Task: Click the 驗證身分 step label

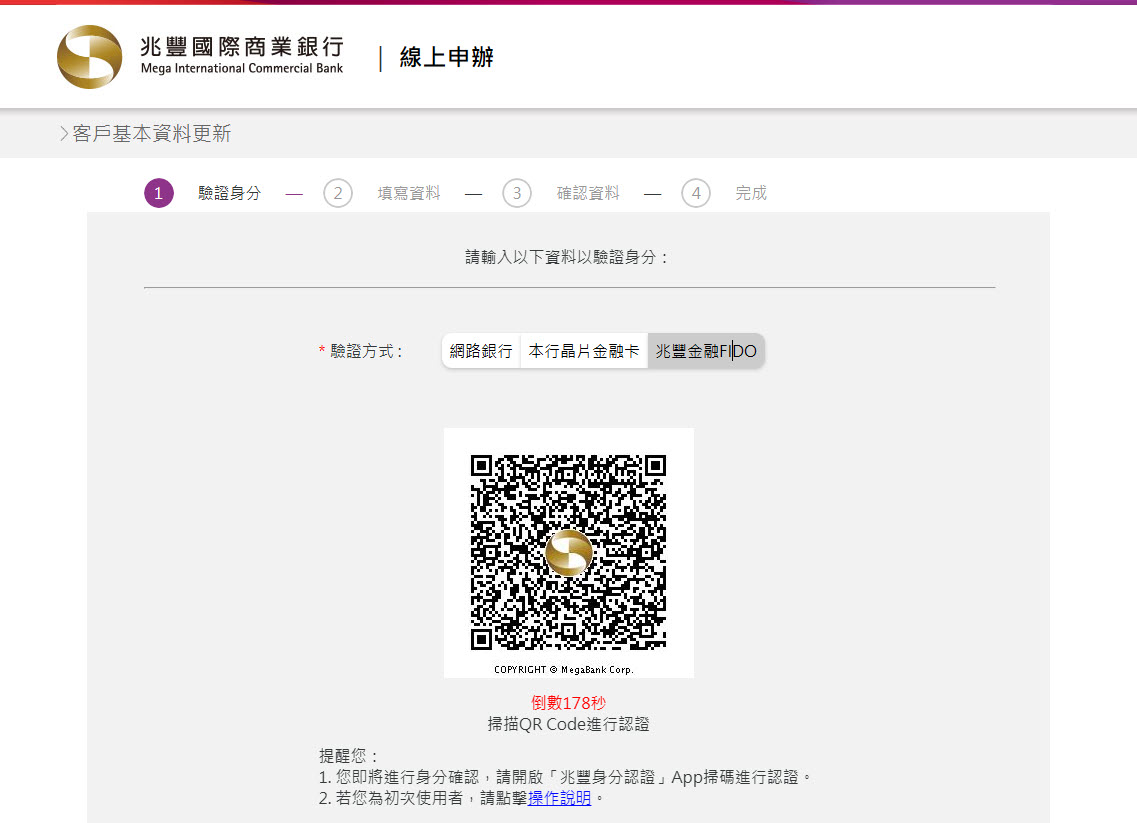Action: point(229,193)
